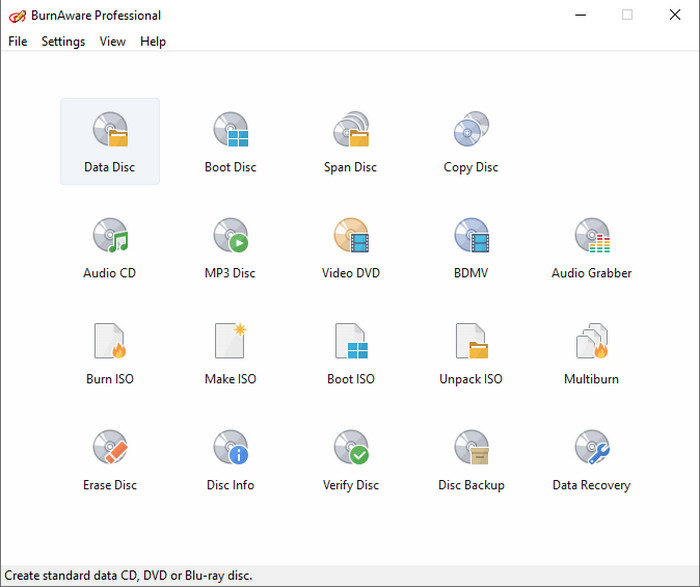Click the Boot ISO icon
The image size is (700, 587).
[350, 344]
